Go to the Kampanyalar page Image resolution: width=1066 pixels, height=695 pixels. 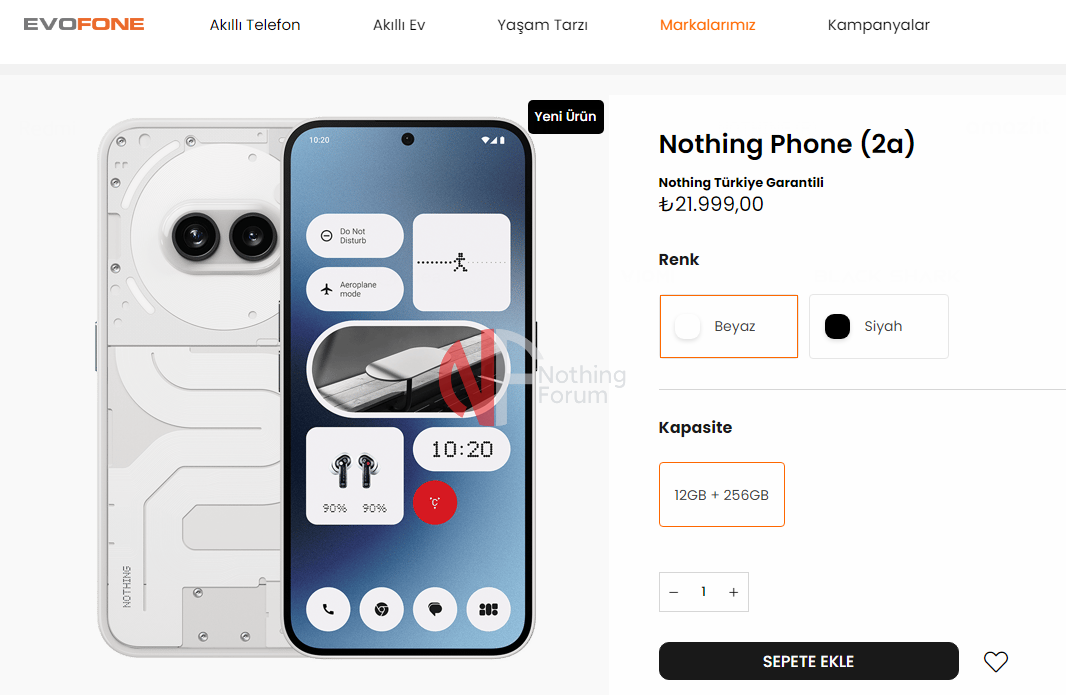coord(878,25)
